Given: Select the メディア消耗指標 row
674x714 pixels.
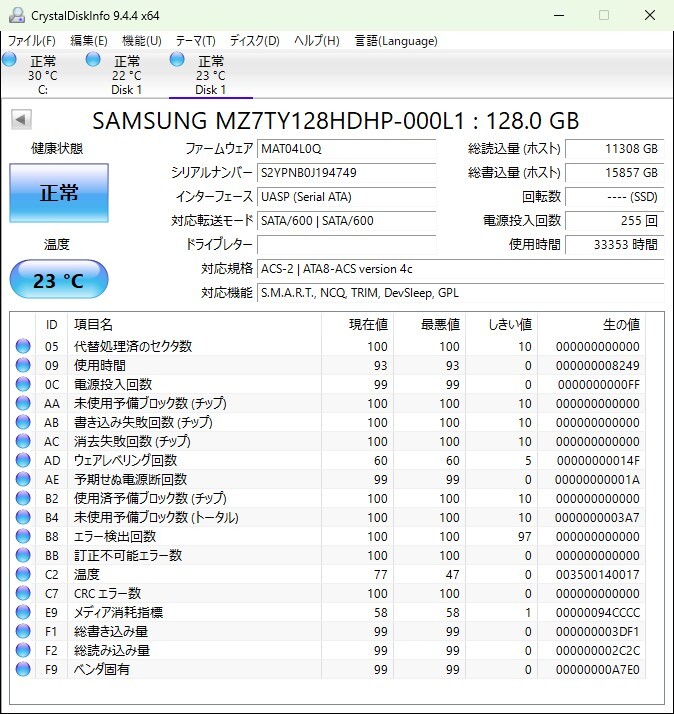Looking at the screenshot, I should coord(327,612).
